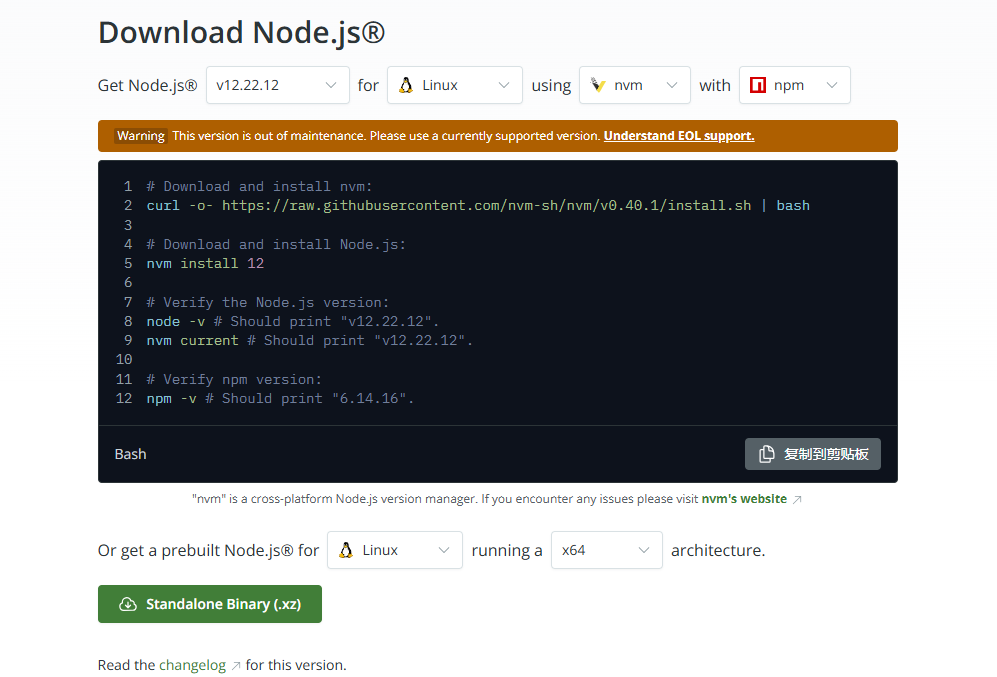Click the 'Bash' language label
This screenshot has height=677, width=997.
pyautogui.click(x=130, y=454)
